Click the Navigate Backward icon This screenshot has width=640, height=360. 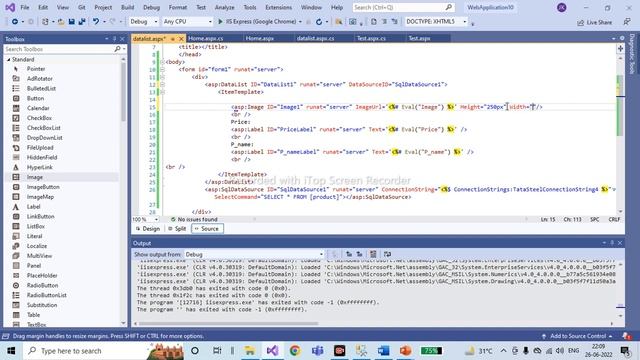15,22
